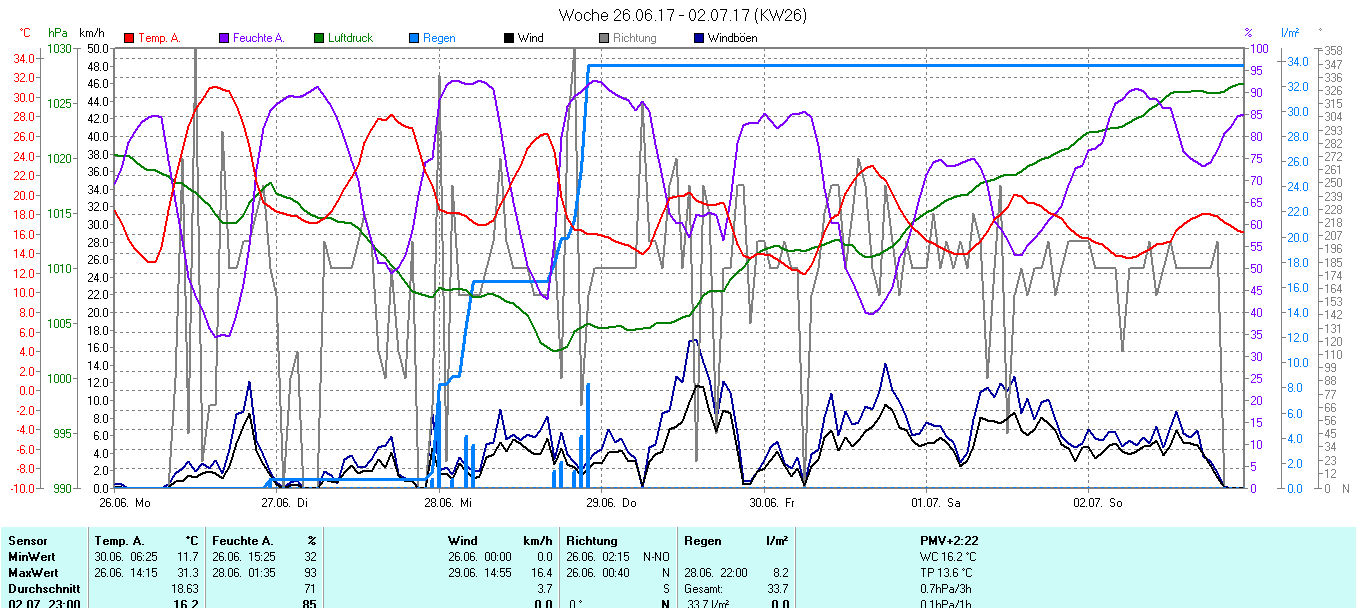Click the purple Feuchte A. legend square

(224, 38)
